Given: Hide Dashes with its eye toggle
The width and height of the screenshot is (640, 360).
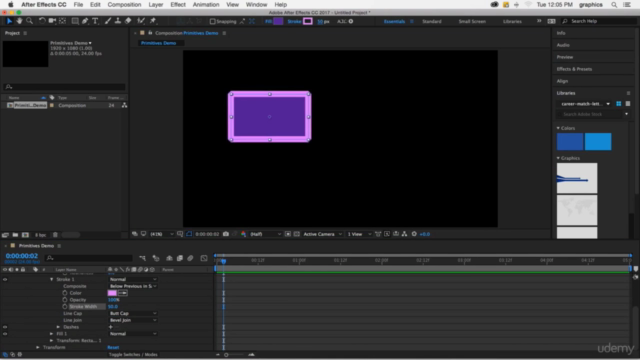Looking at the screenshot, I should 5,327.
